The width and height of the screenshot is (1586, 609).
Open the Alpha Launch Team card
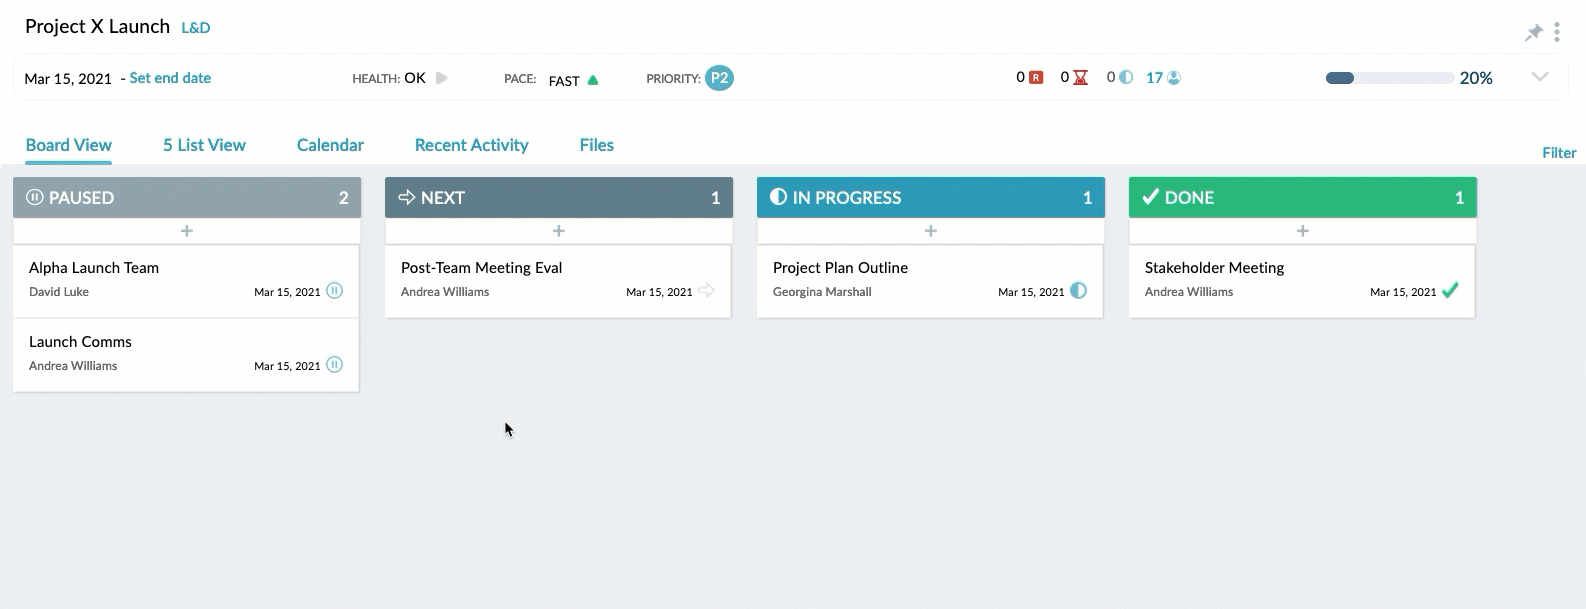point(186,281)
